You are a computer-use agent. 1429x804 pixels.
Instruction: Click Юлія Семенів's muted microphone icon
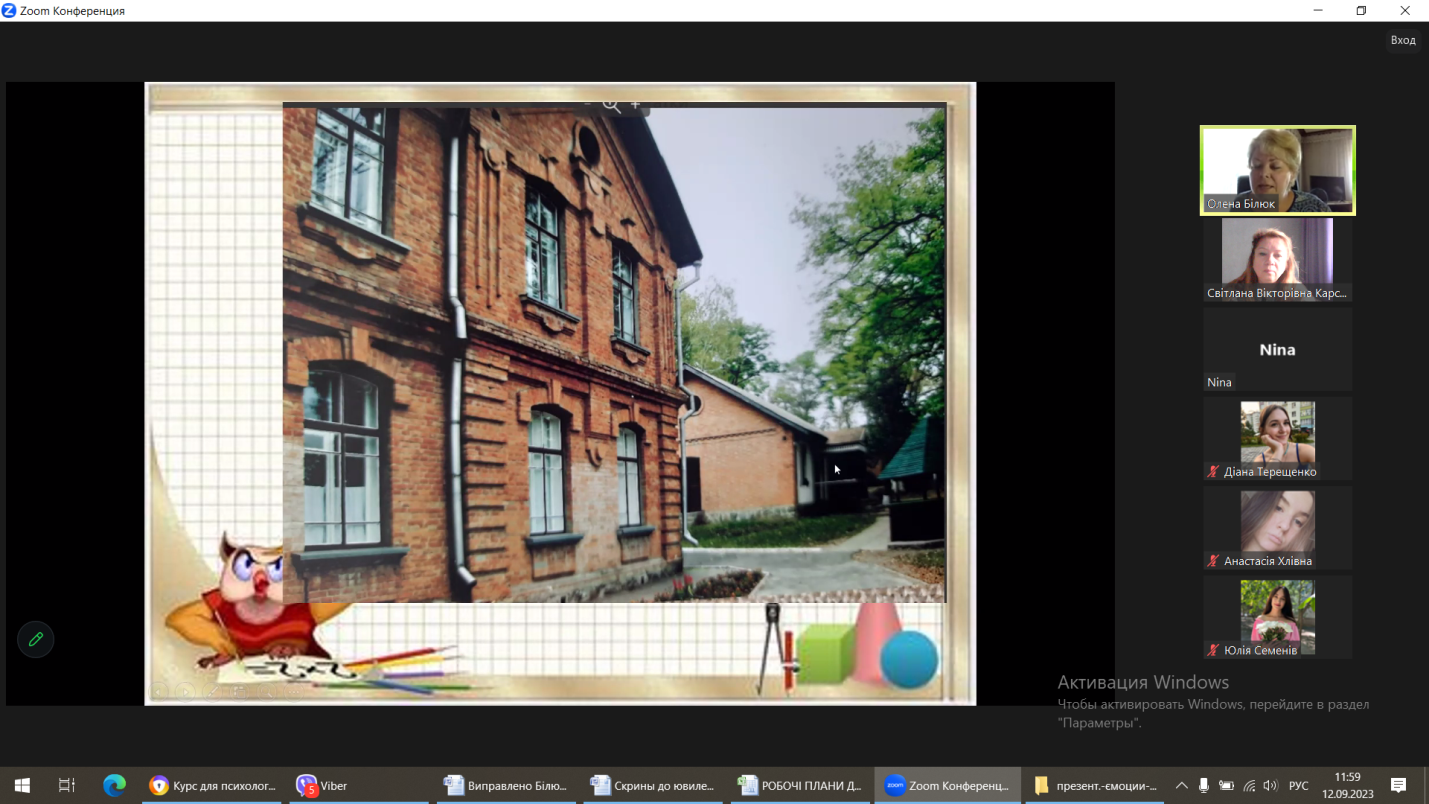click(1214, 650)
